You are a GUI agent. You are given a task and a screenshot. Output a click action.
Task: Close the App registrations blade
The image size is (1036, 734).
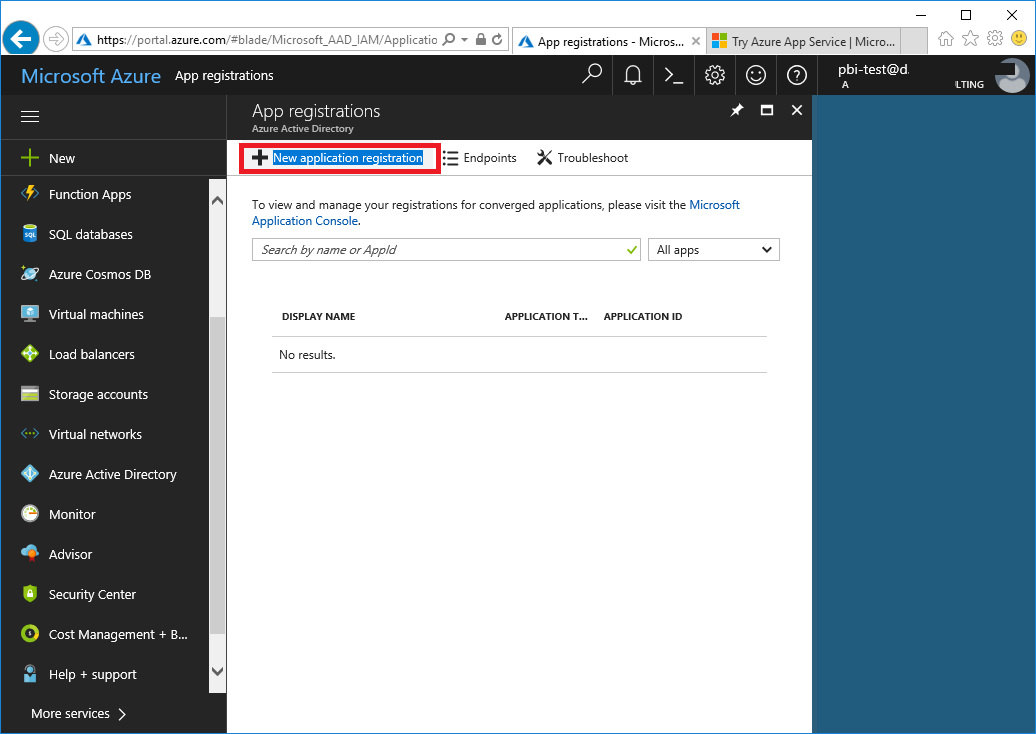pos(797,110)
